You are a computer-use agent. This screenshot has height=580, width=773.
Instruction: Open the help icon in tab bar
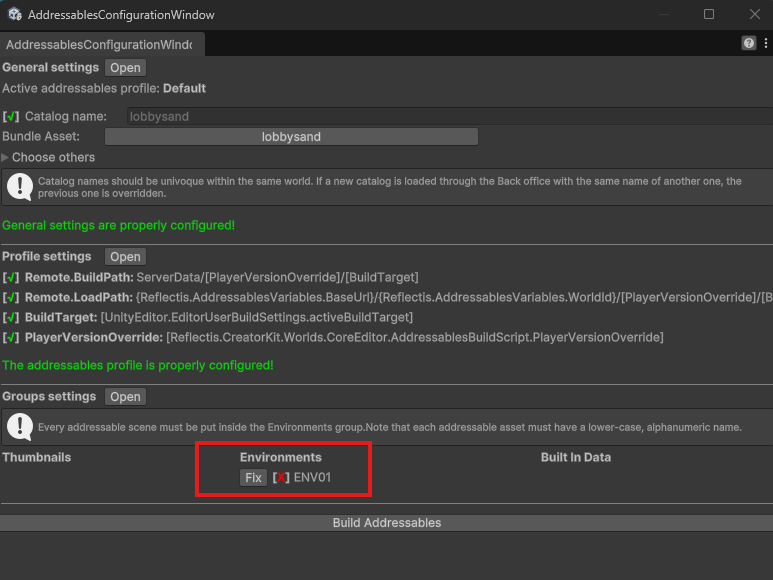point(748,43)
